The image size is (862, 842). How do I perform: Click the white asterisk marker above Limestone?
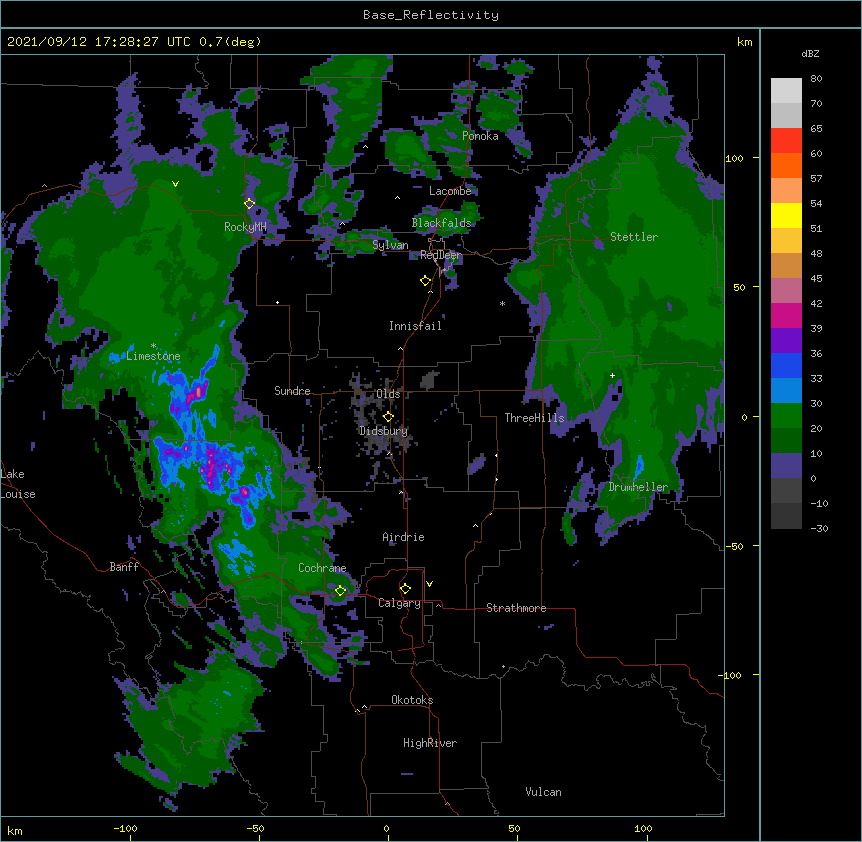pyautogui.click(x=153, y=346)
